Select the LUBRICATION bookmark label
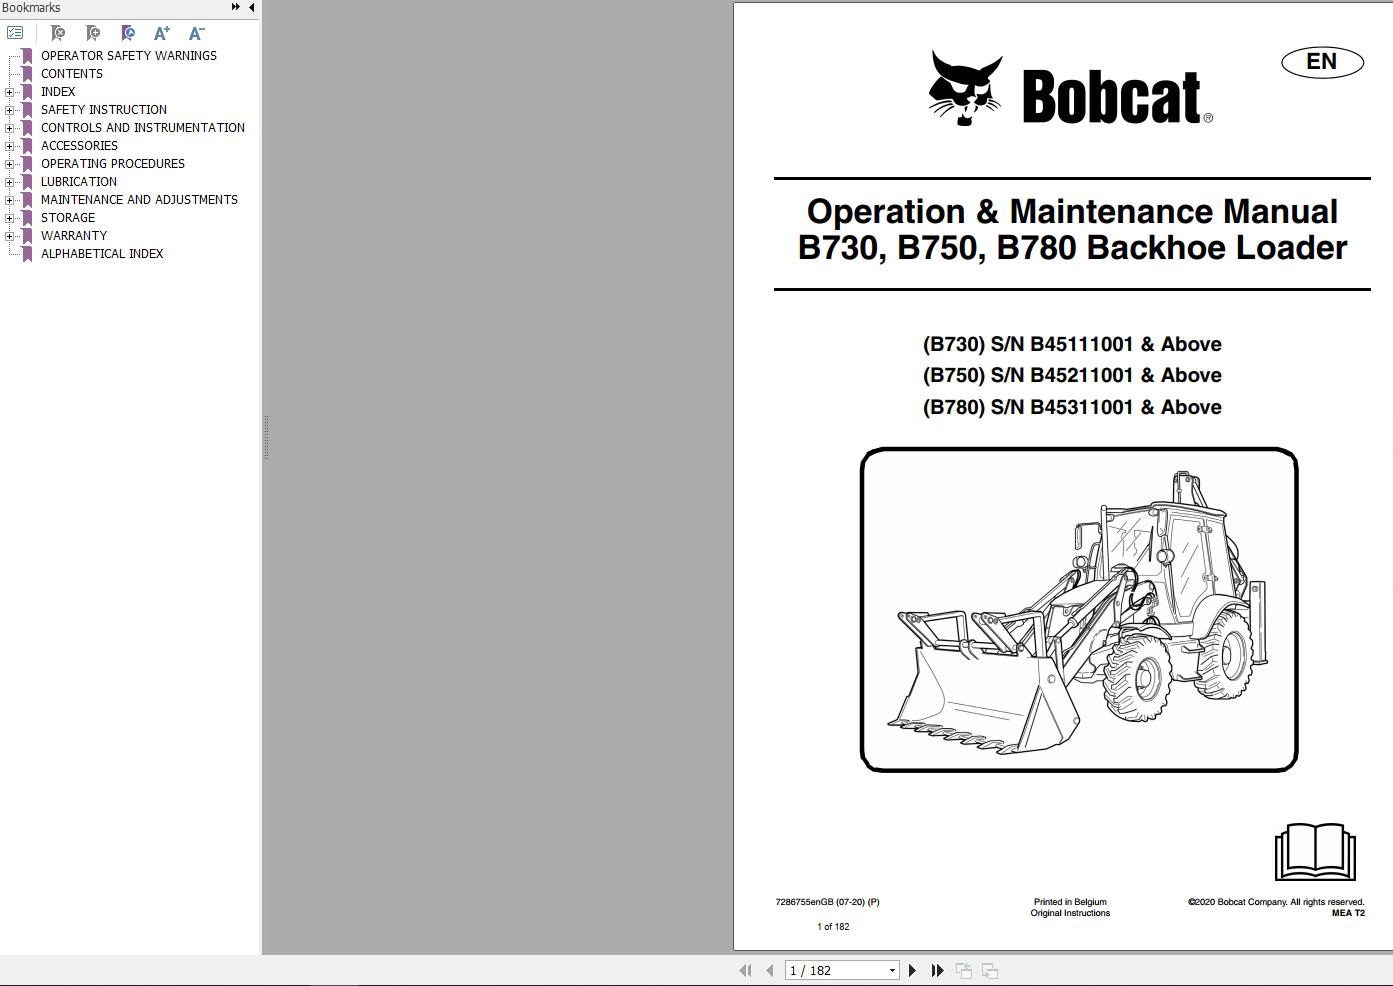The width and height of the screenshot is (1393, 986). click(79, 182)
